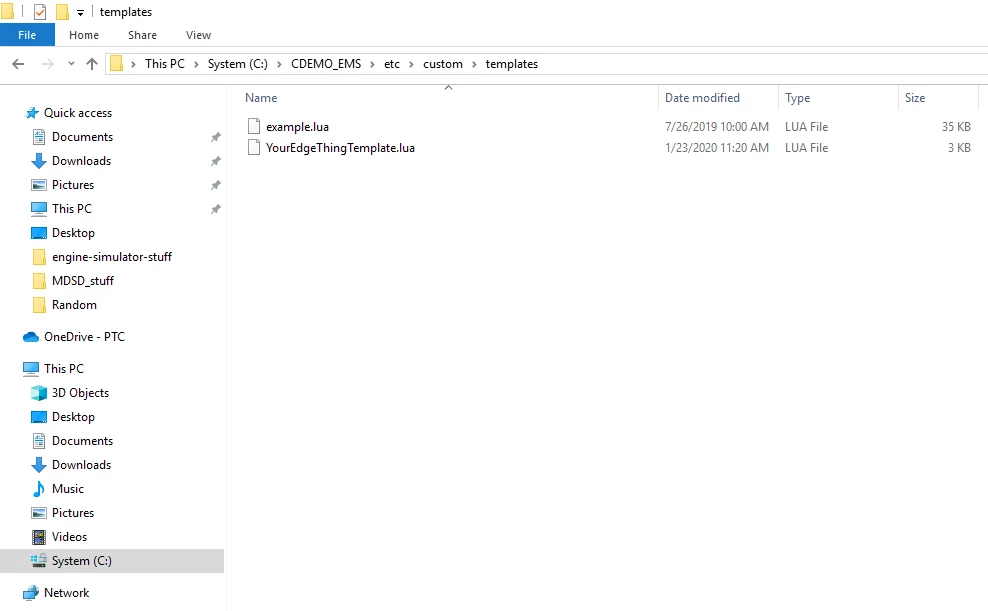Switch to the View ribbon tab
The width and height of the screenshot is (988, 611).
(x=197, y=34)
